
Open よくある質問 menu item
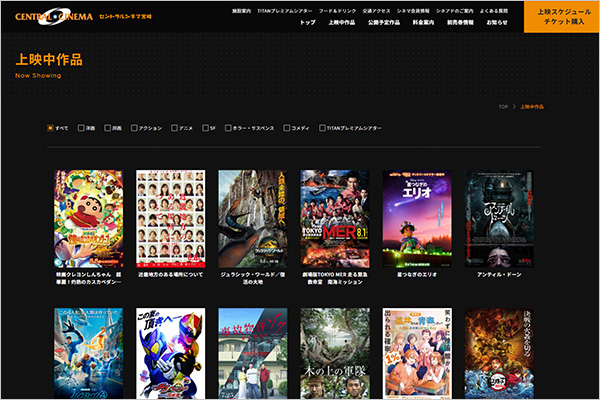(494, 11)
